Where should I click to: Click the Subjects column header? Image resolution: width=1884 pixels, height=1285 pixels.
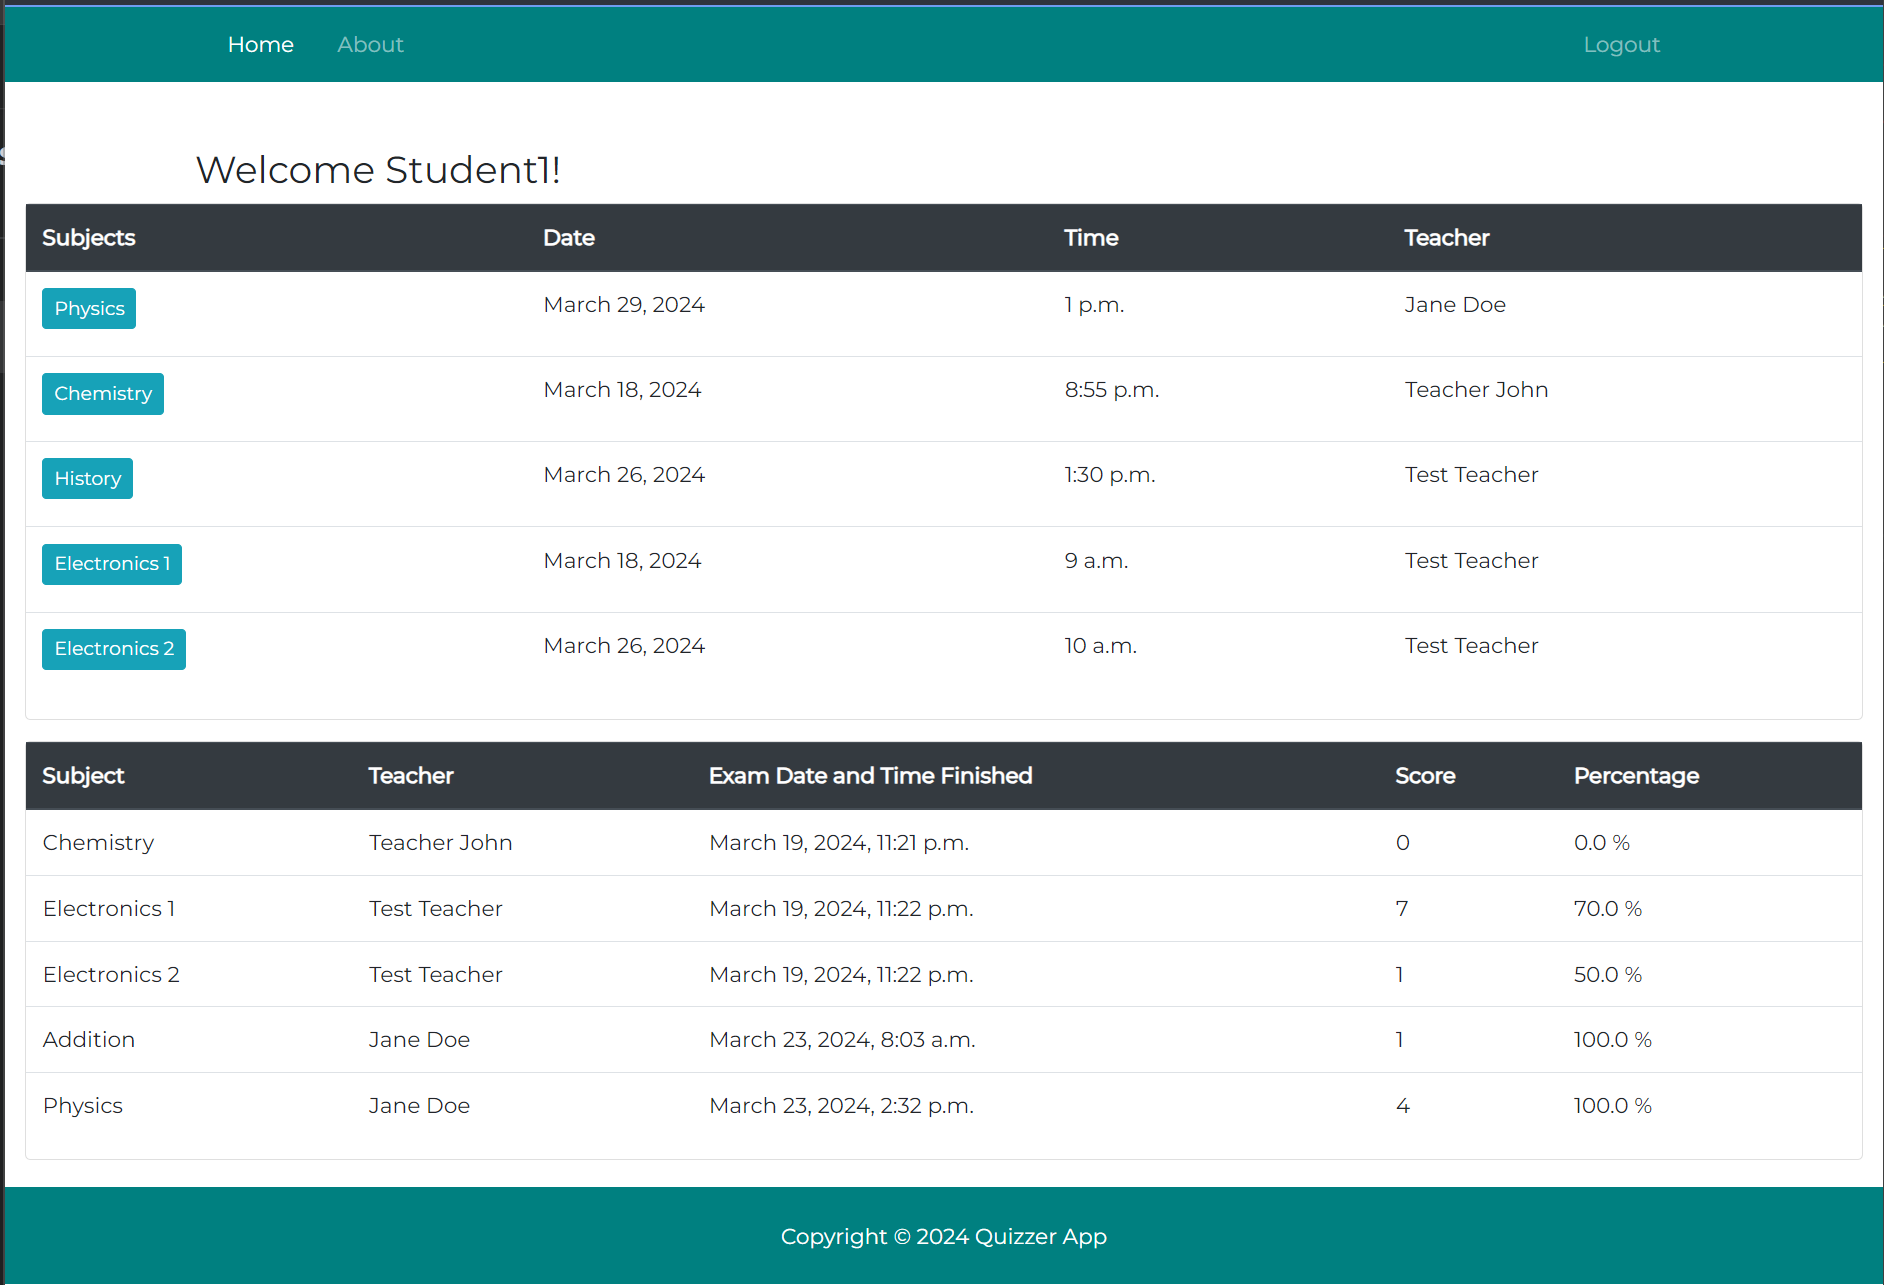click(x=89, y=238)
